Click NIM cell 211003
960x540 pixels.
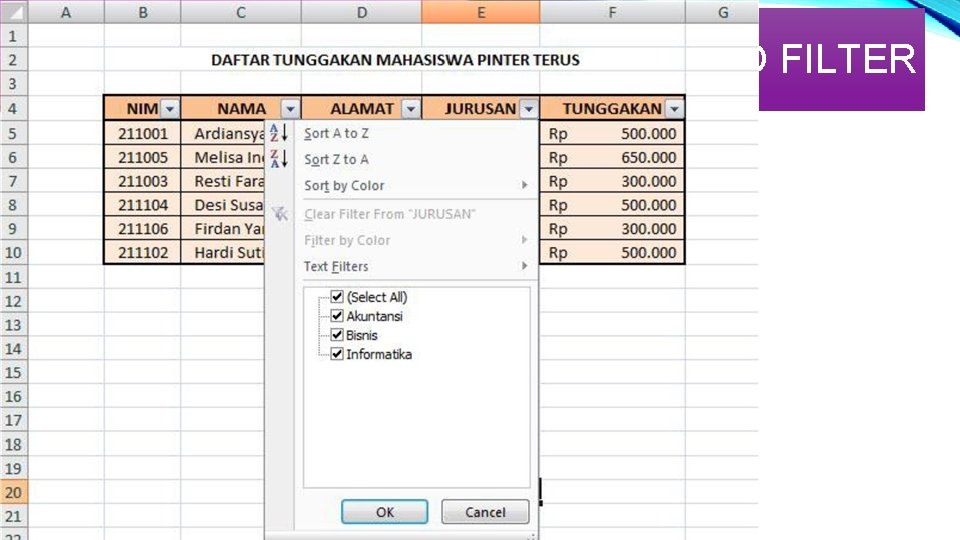coord(143,181)
